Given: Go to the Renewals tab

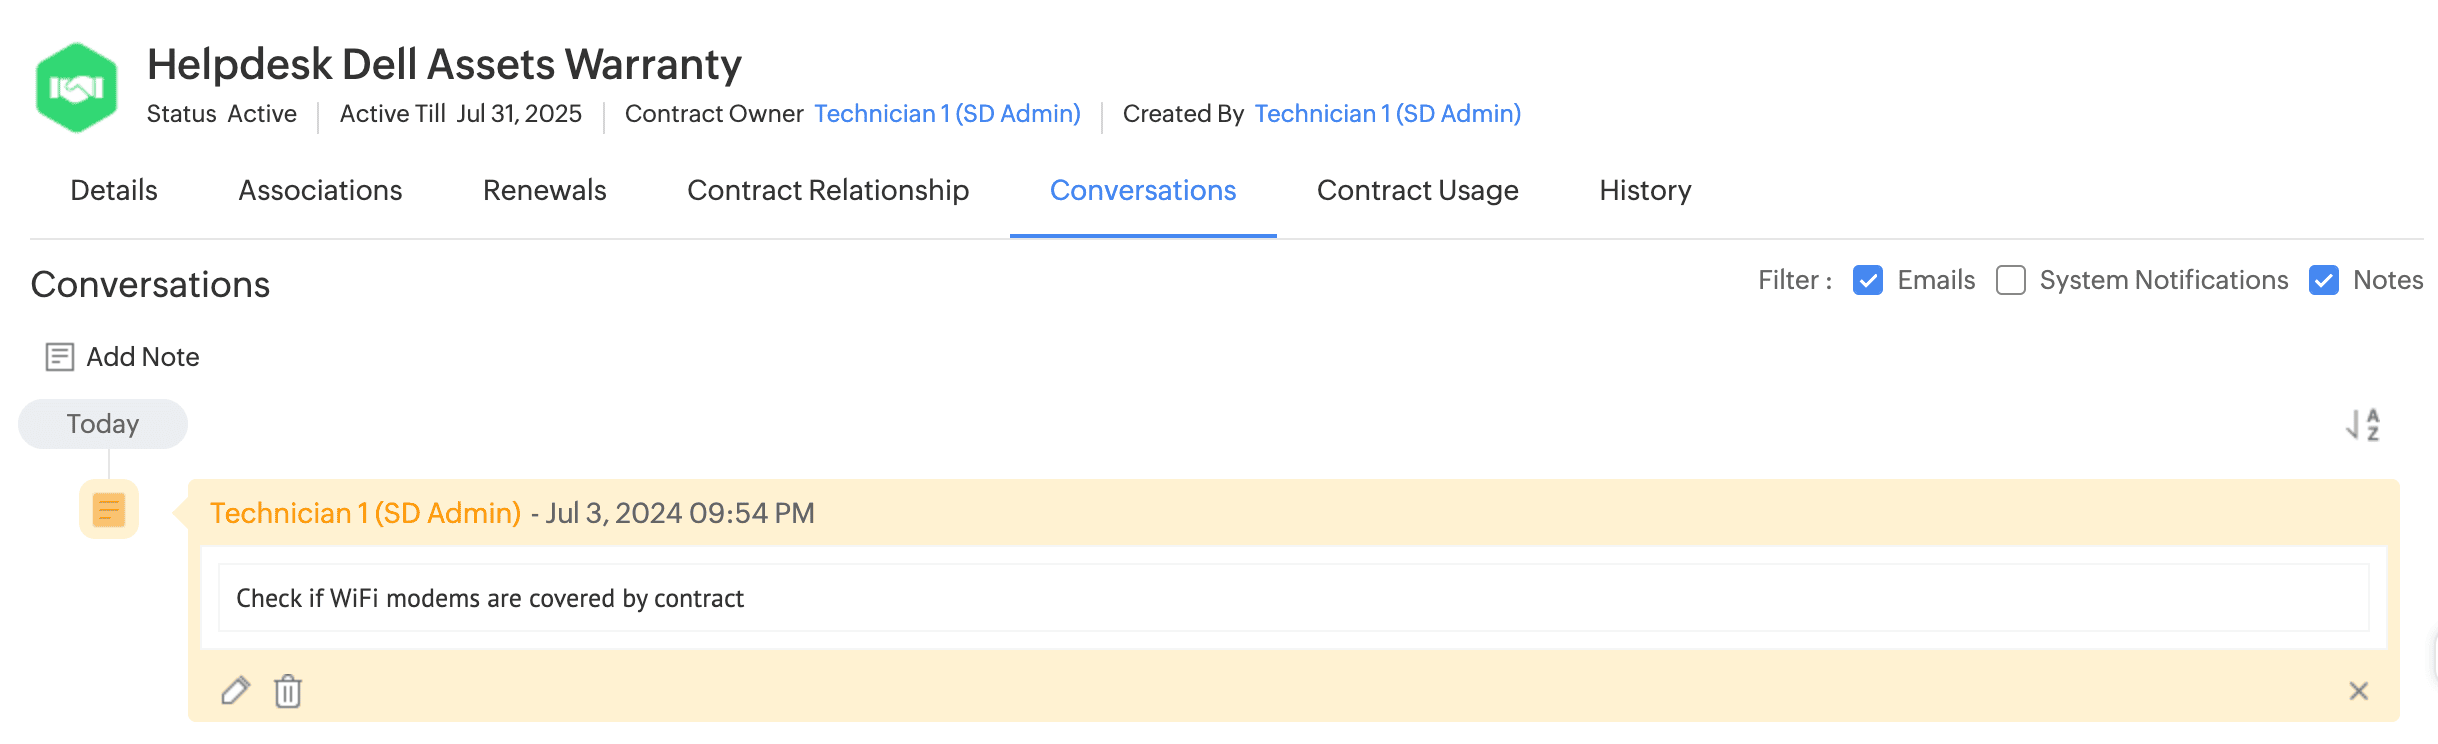Looking at the screenshot, I should tap(545, 191).
